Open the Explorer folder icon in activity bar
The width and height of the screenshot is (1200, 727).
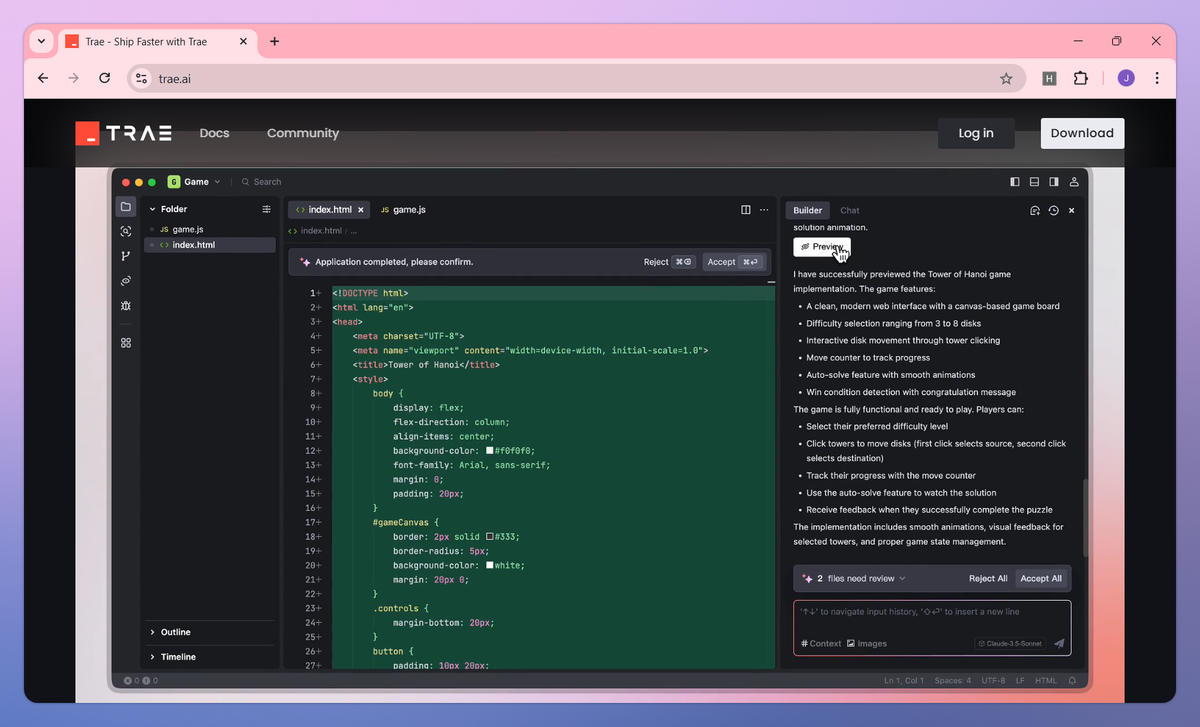(126, 207)
